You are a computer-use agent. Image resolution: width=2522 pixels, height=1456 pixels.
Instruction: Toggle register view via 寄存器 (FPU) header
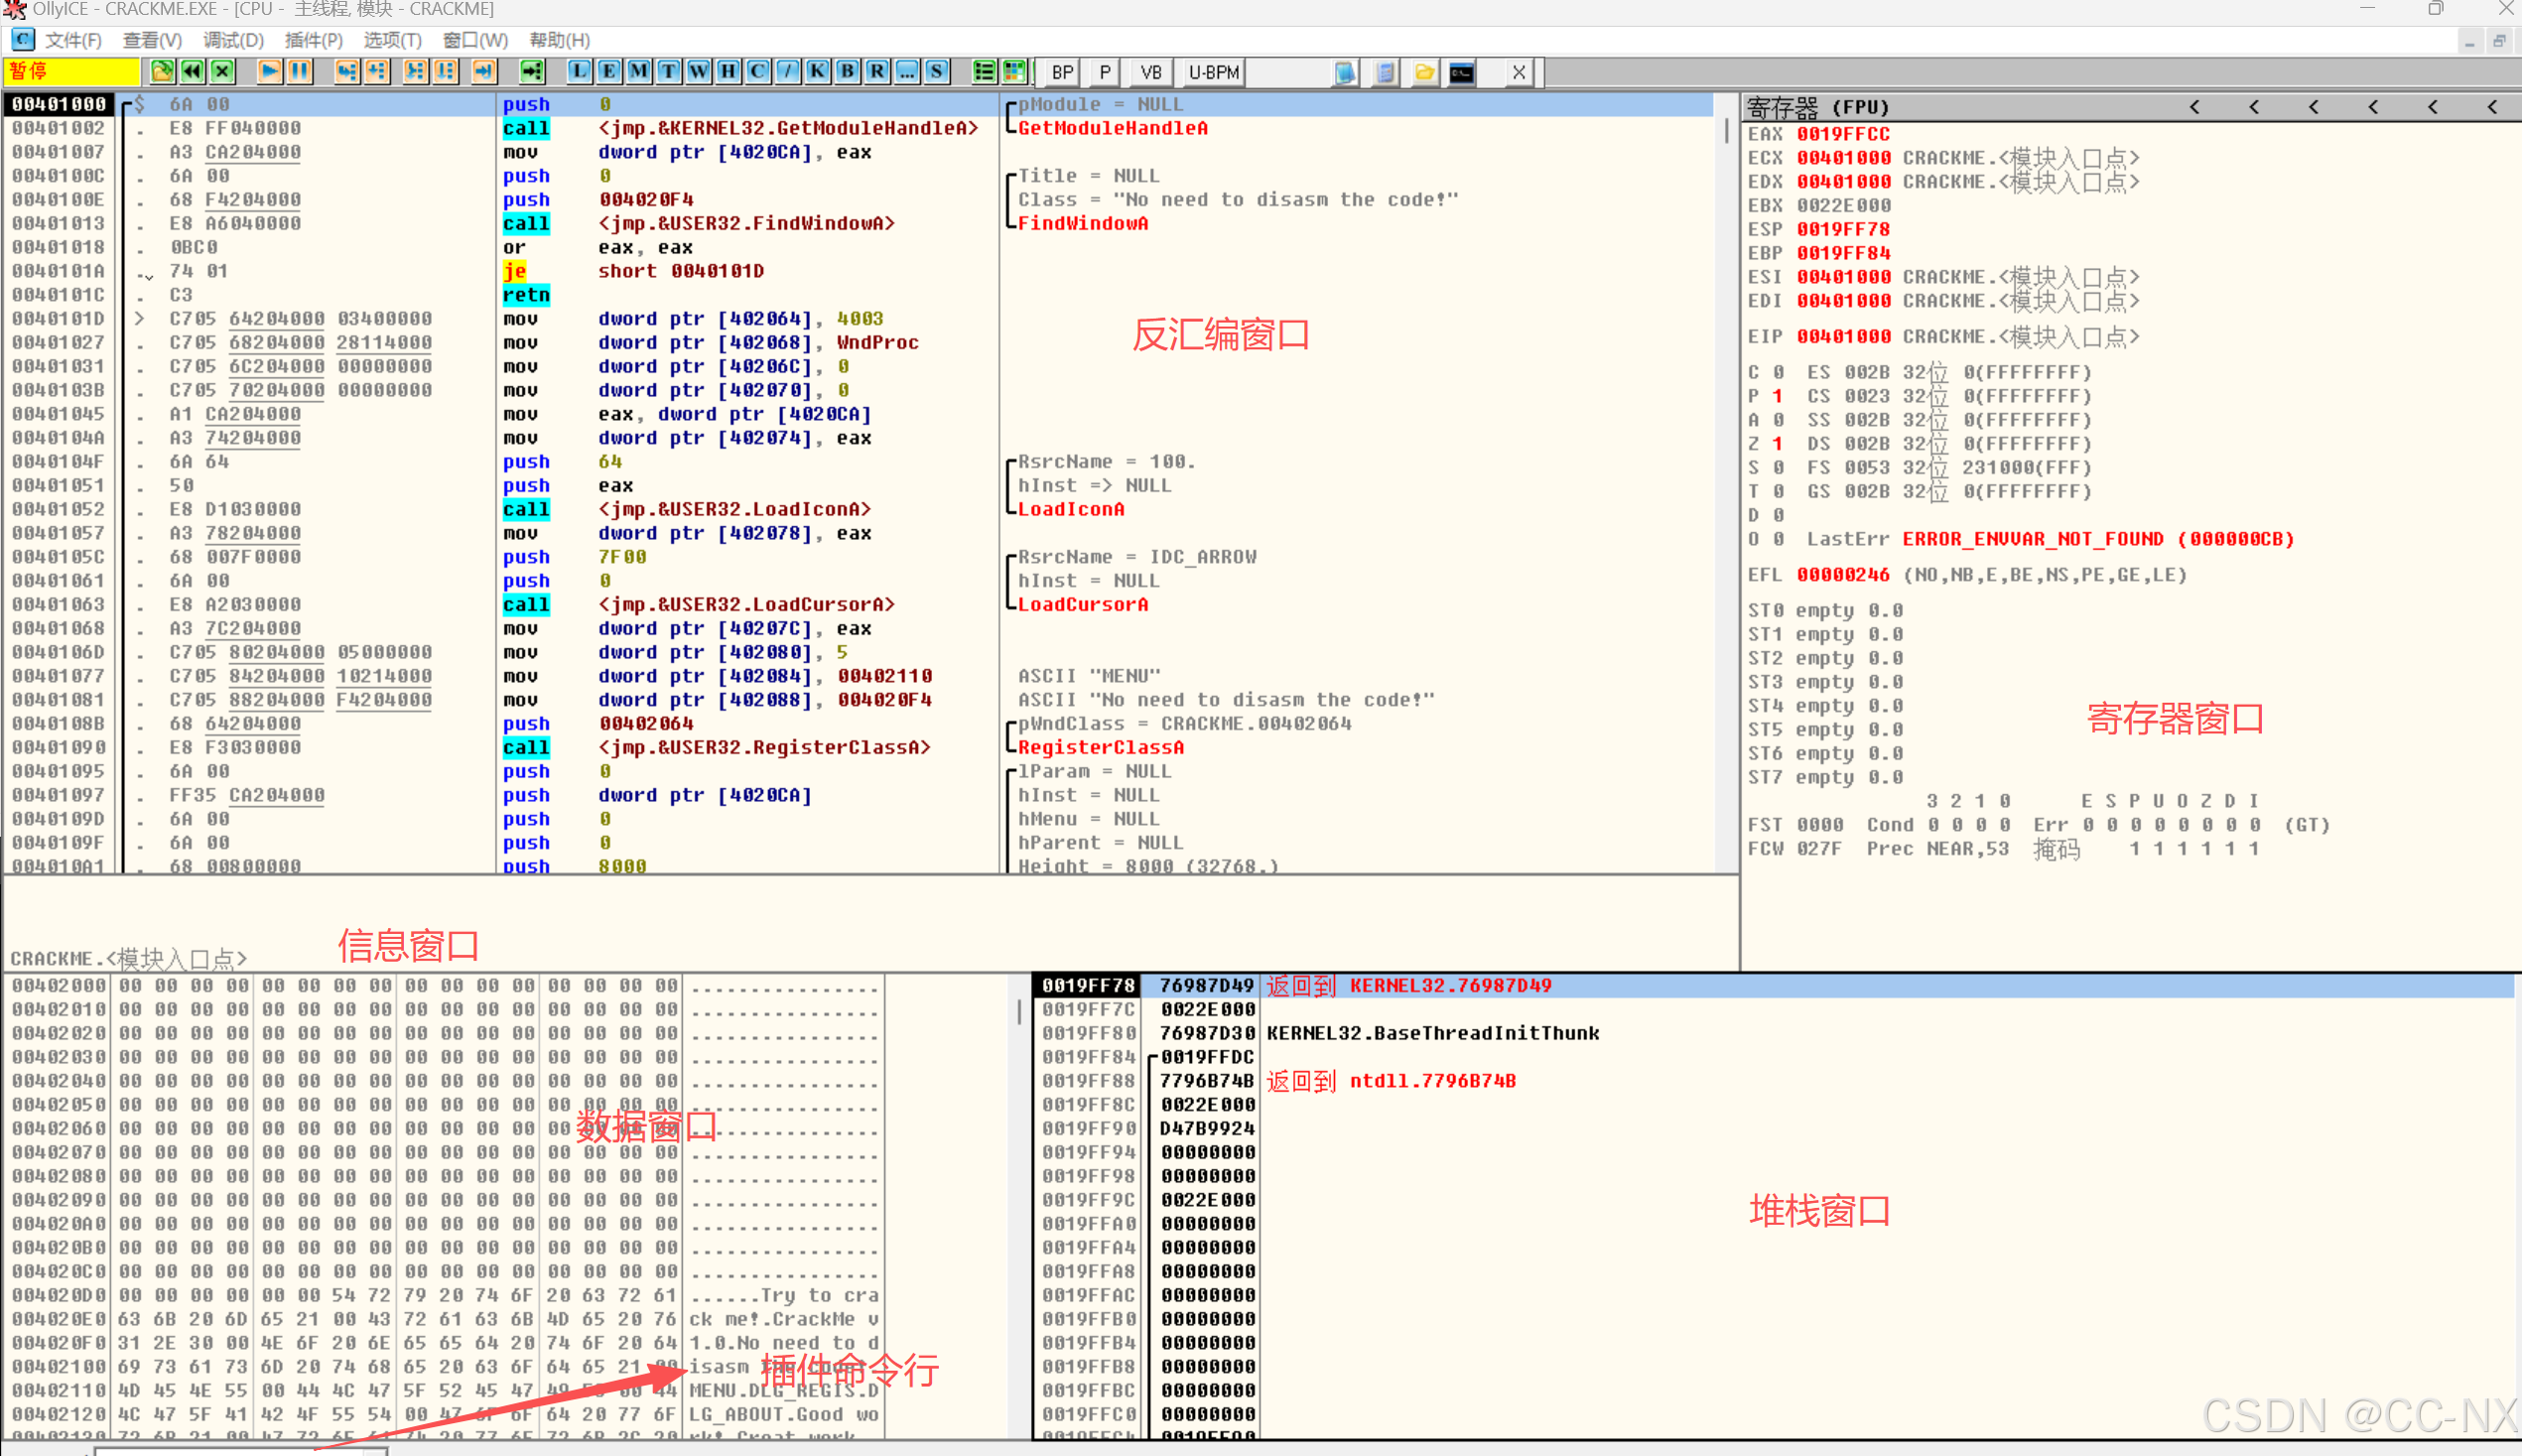tap(1818, 107)
